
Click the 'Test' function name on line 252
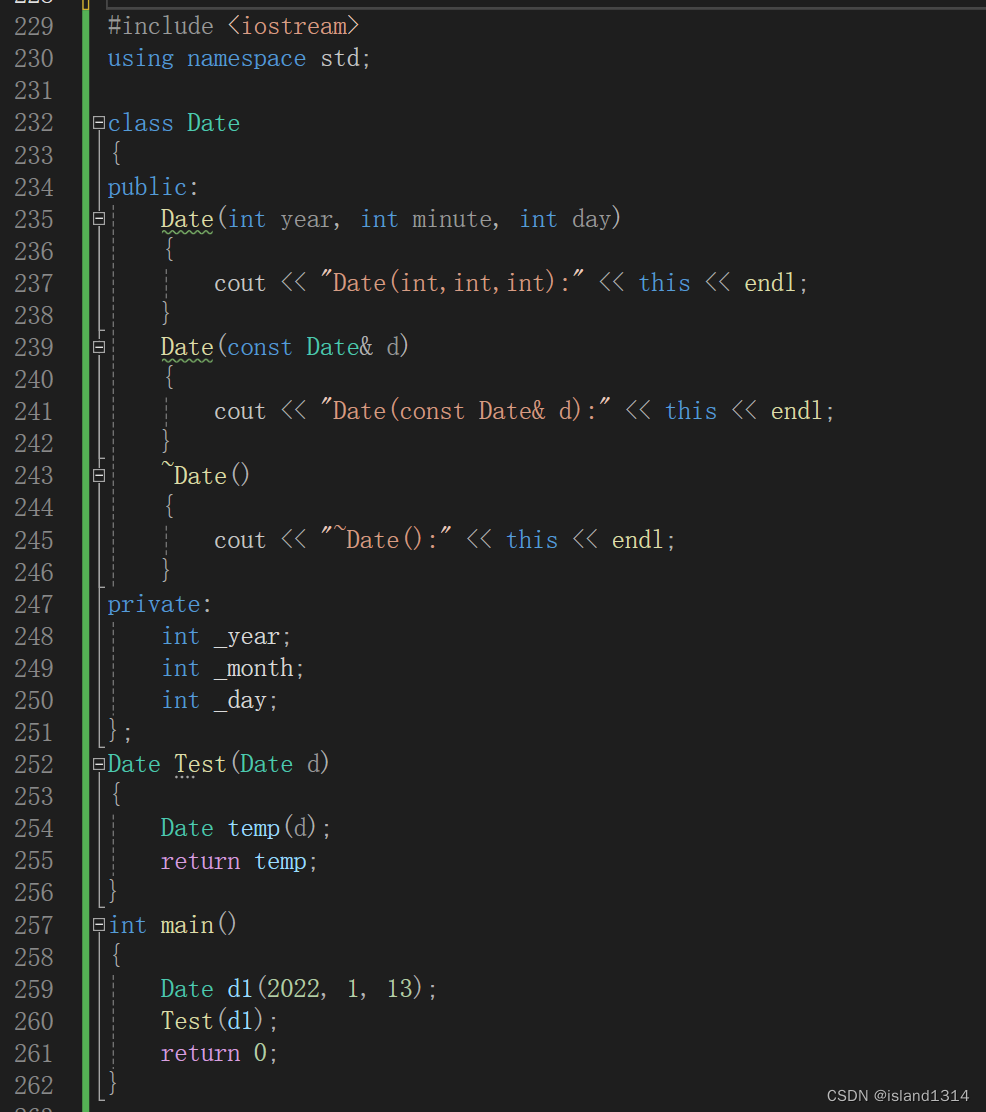click(201, 764)
